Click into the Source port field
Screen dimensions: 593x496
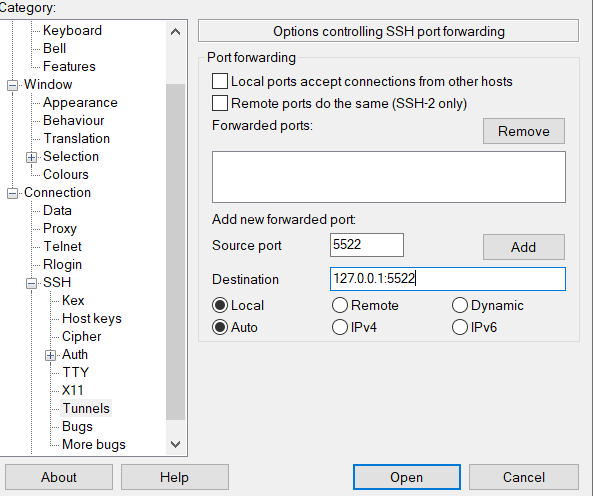tap(367, 245)
